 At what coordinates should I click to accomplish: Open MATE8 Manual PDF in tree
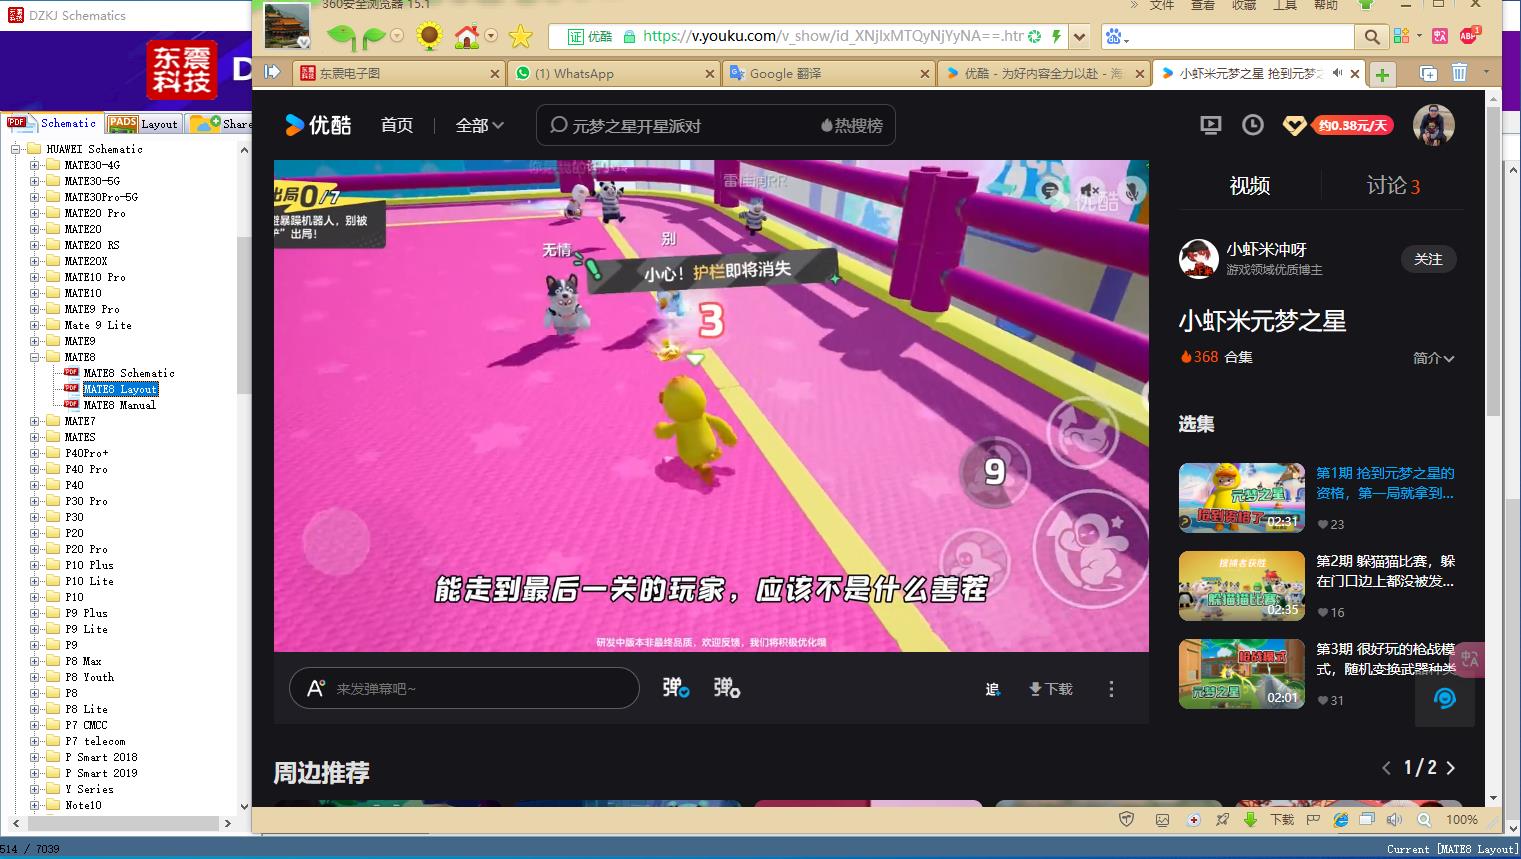point(119,405)
